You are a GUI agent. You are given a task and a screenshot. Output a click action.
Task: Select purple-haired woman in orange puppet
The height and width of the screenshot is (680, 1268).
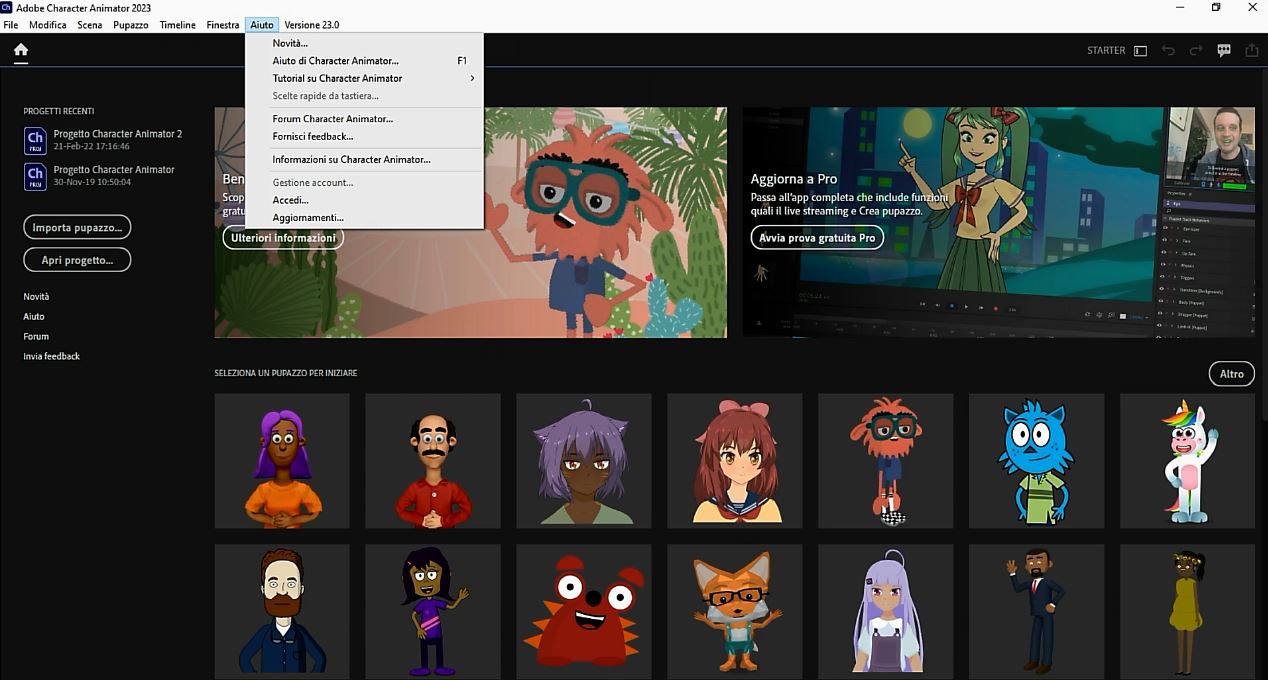(x=282, y=461)
